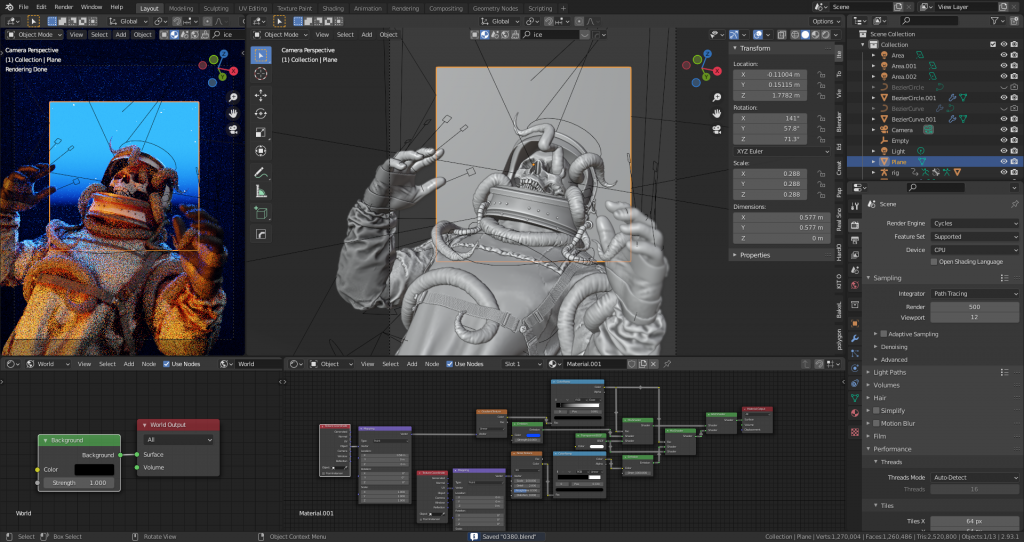Switch to the Sculpting workspace tab
The image size is (1024, 542).
click(216, 8)
